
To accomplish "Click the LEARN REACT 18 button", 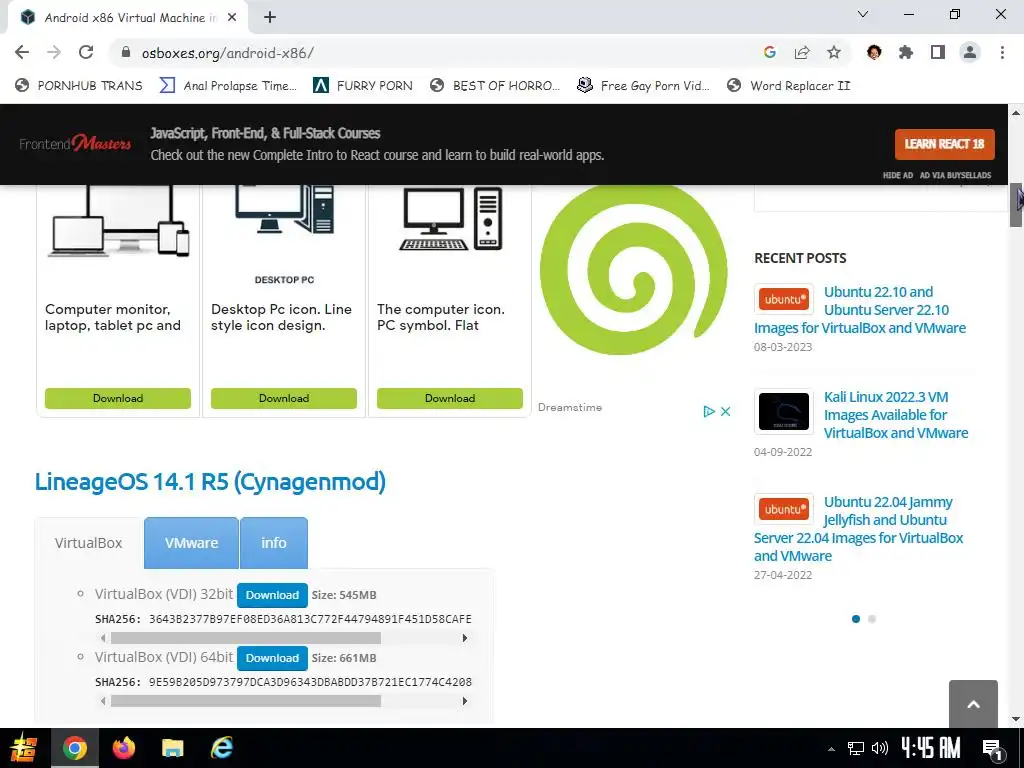I will click(x=944, y=144).
